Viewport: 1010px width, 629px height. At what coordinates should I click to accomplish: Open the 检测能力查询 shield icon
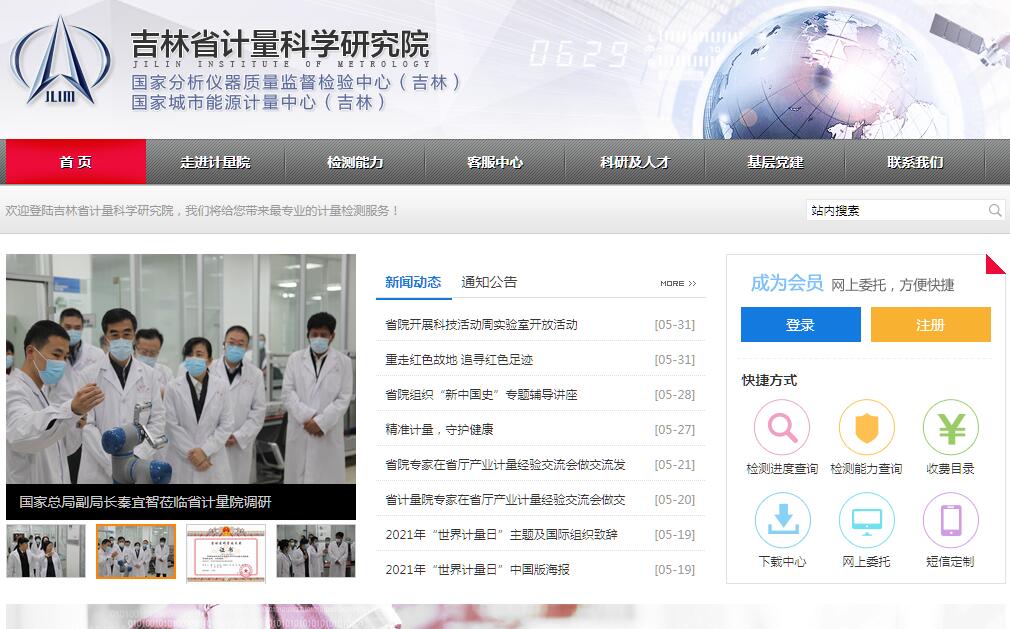point(866,428)
